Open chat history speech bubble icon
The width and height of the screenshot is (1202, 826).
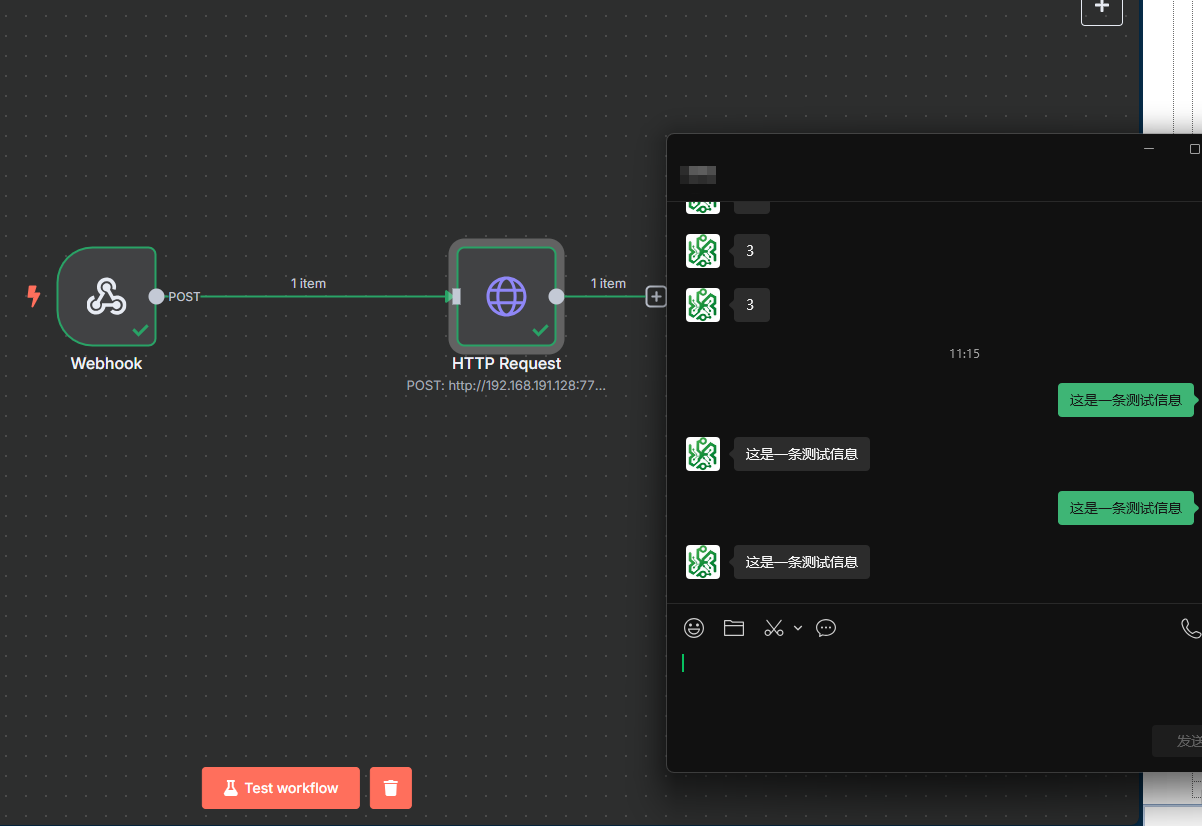coord(826,628)
